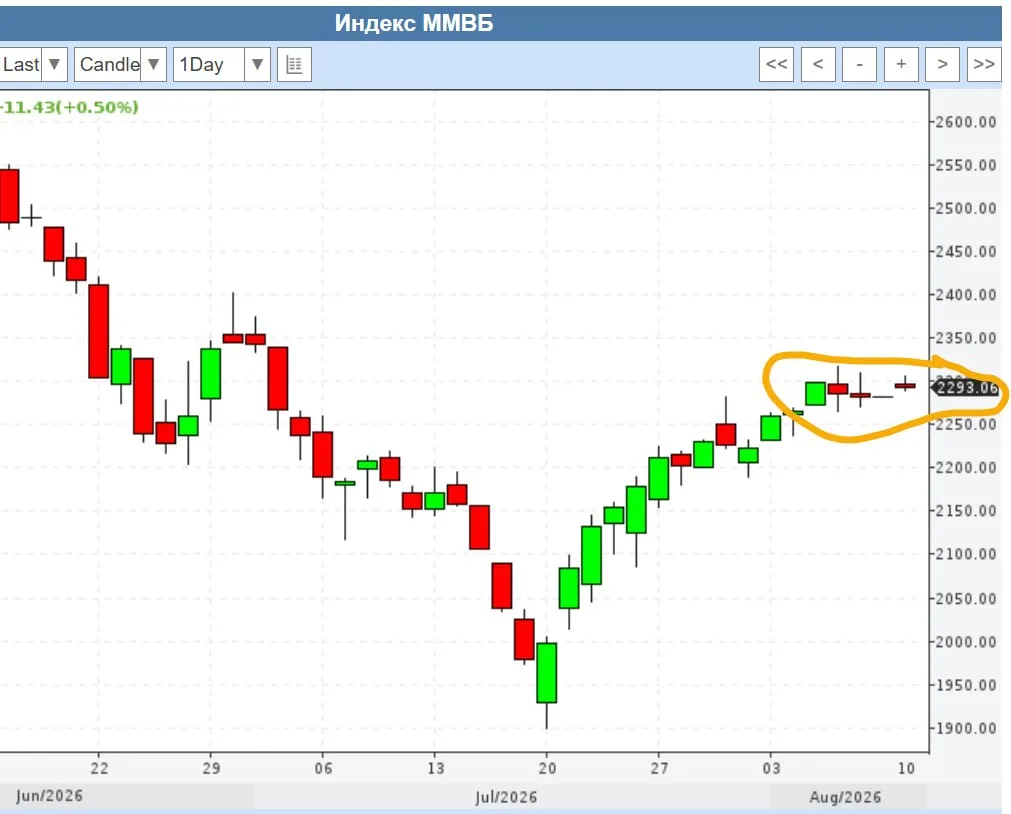The image size is (1011, 814).
Task: Click the large green candle at date 20
Action: pyautogui.click(x=547, y=673)
